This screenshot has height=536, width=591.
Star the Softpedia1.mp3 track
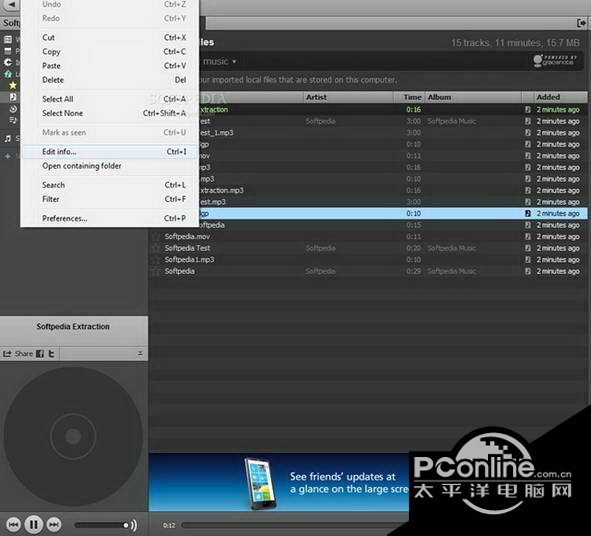(155, 260)
